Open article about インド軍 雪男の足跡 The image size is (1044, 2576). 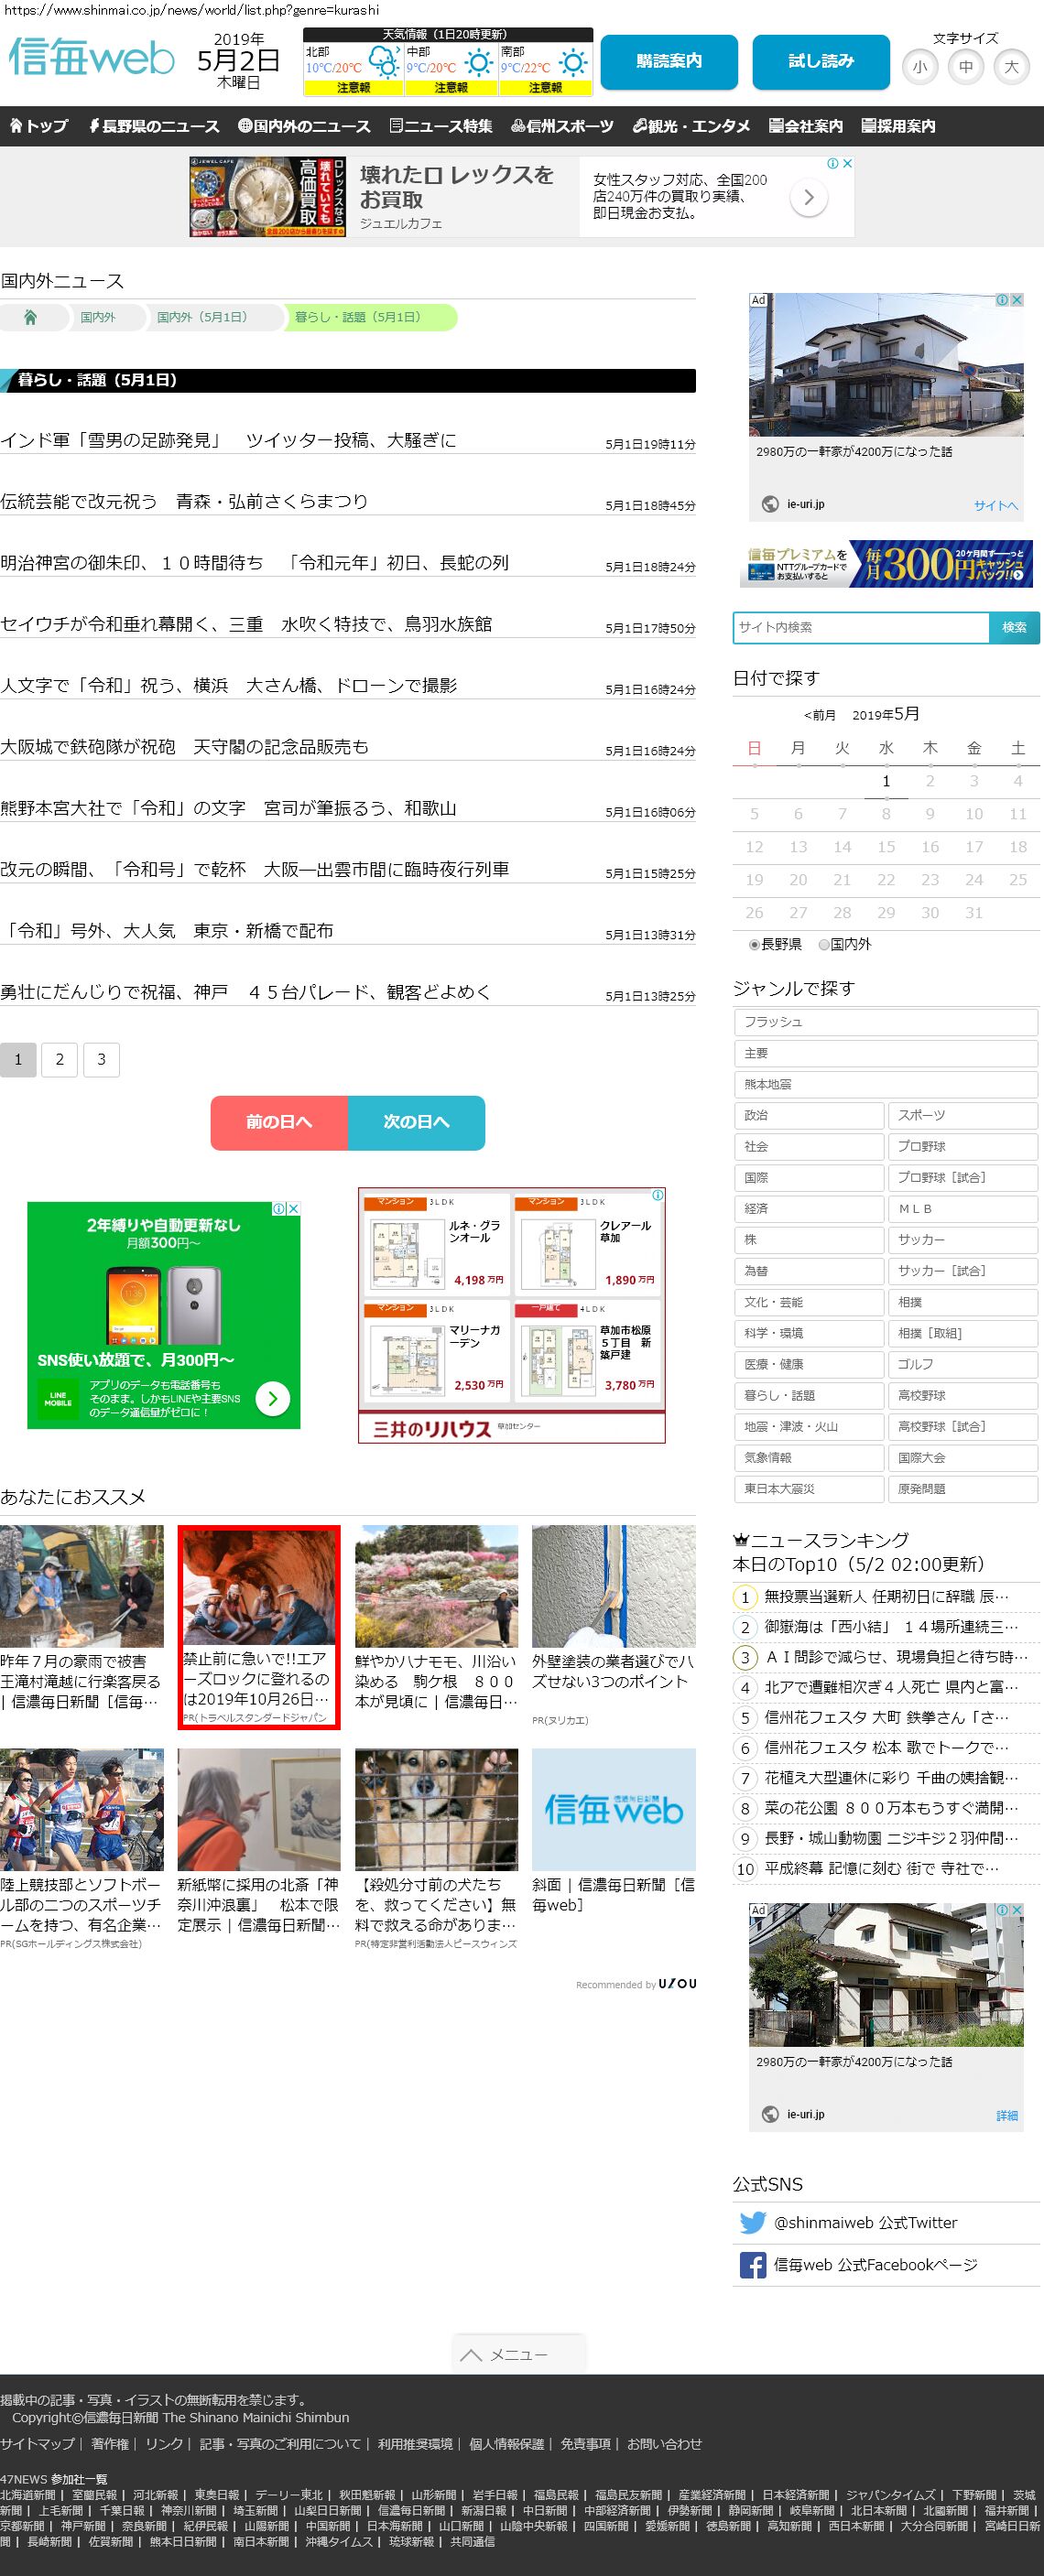click(x=228, y=440)
